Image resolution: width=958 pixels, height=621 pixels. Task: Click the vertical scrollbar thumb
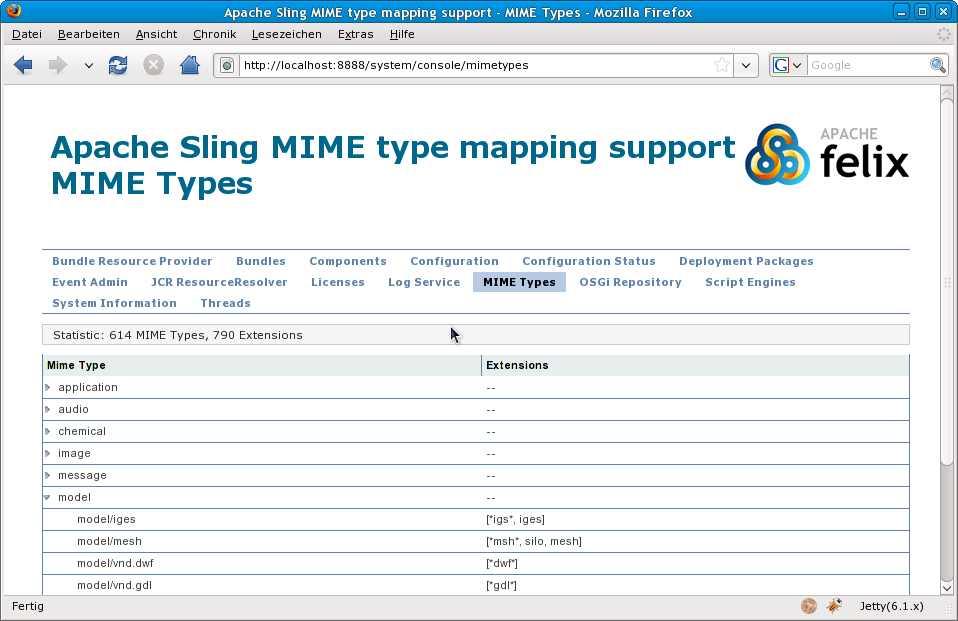947,282
